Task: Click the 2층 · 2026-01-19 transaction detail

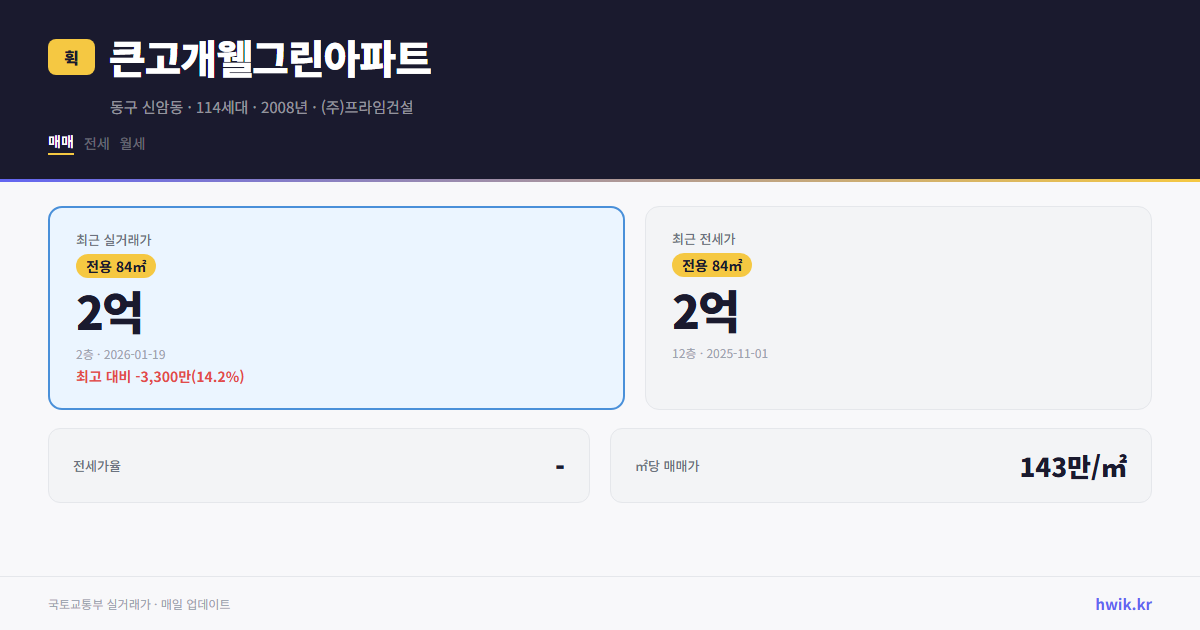Action: 120,353
